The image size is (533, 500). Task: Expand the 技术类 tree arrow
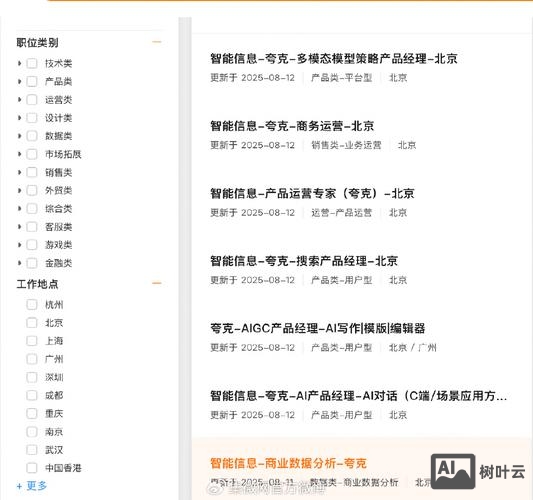pyautogui.click(x=19, y=63)
